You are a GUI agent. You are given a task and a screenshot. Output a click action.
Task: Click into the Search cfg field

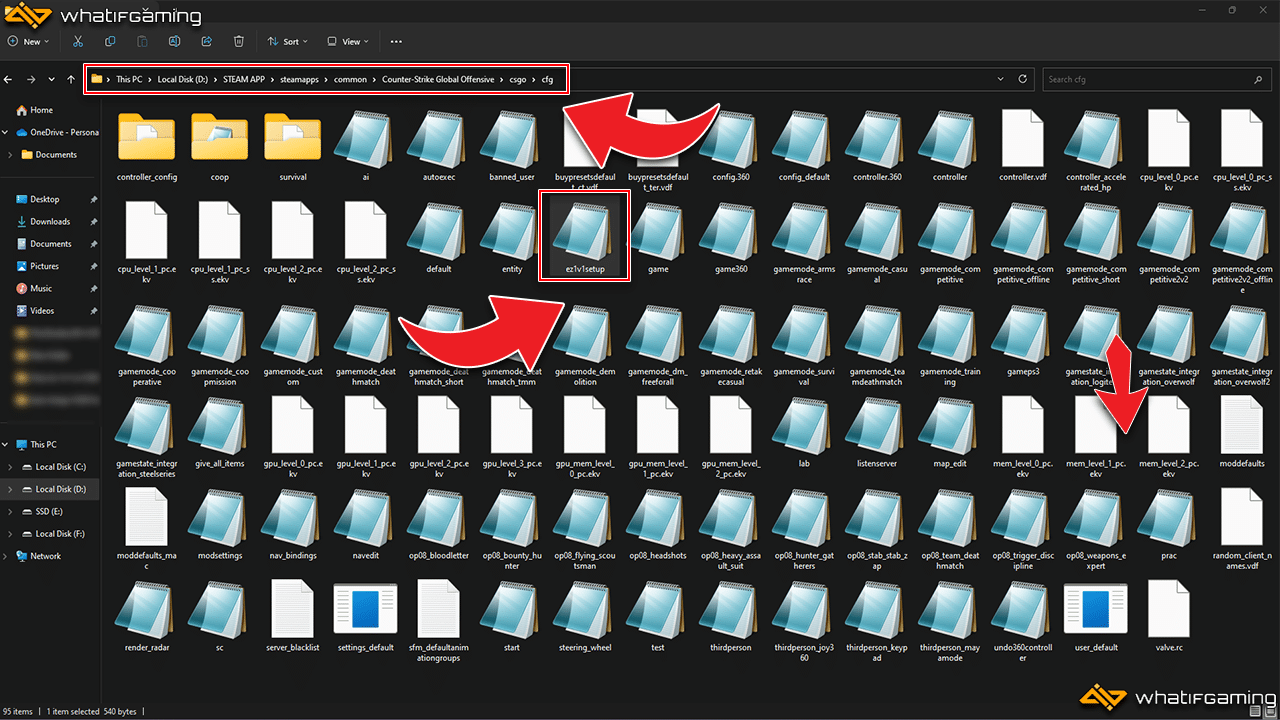pyautogui.click(x=1157, y=79)
